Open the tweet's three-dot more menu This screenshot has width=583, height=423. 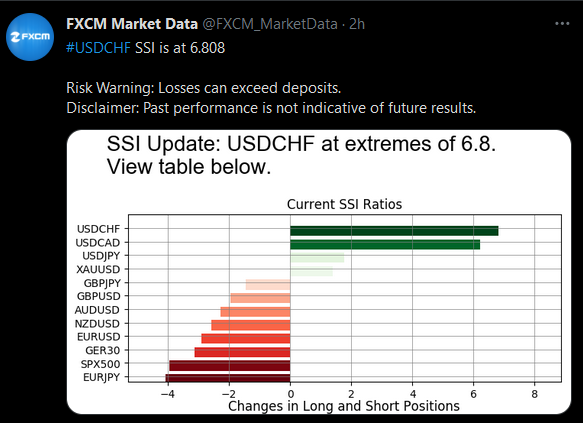tap(562, 24)
